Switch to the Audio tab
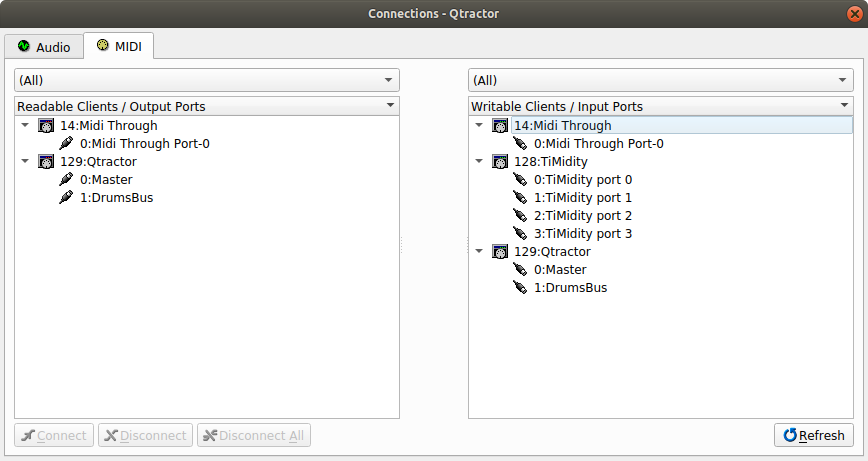 pyautogui.click(x=44, y=47)
